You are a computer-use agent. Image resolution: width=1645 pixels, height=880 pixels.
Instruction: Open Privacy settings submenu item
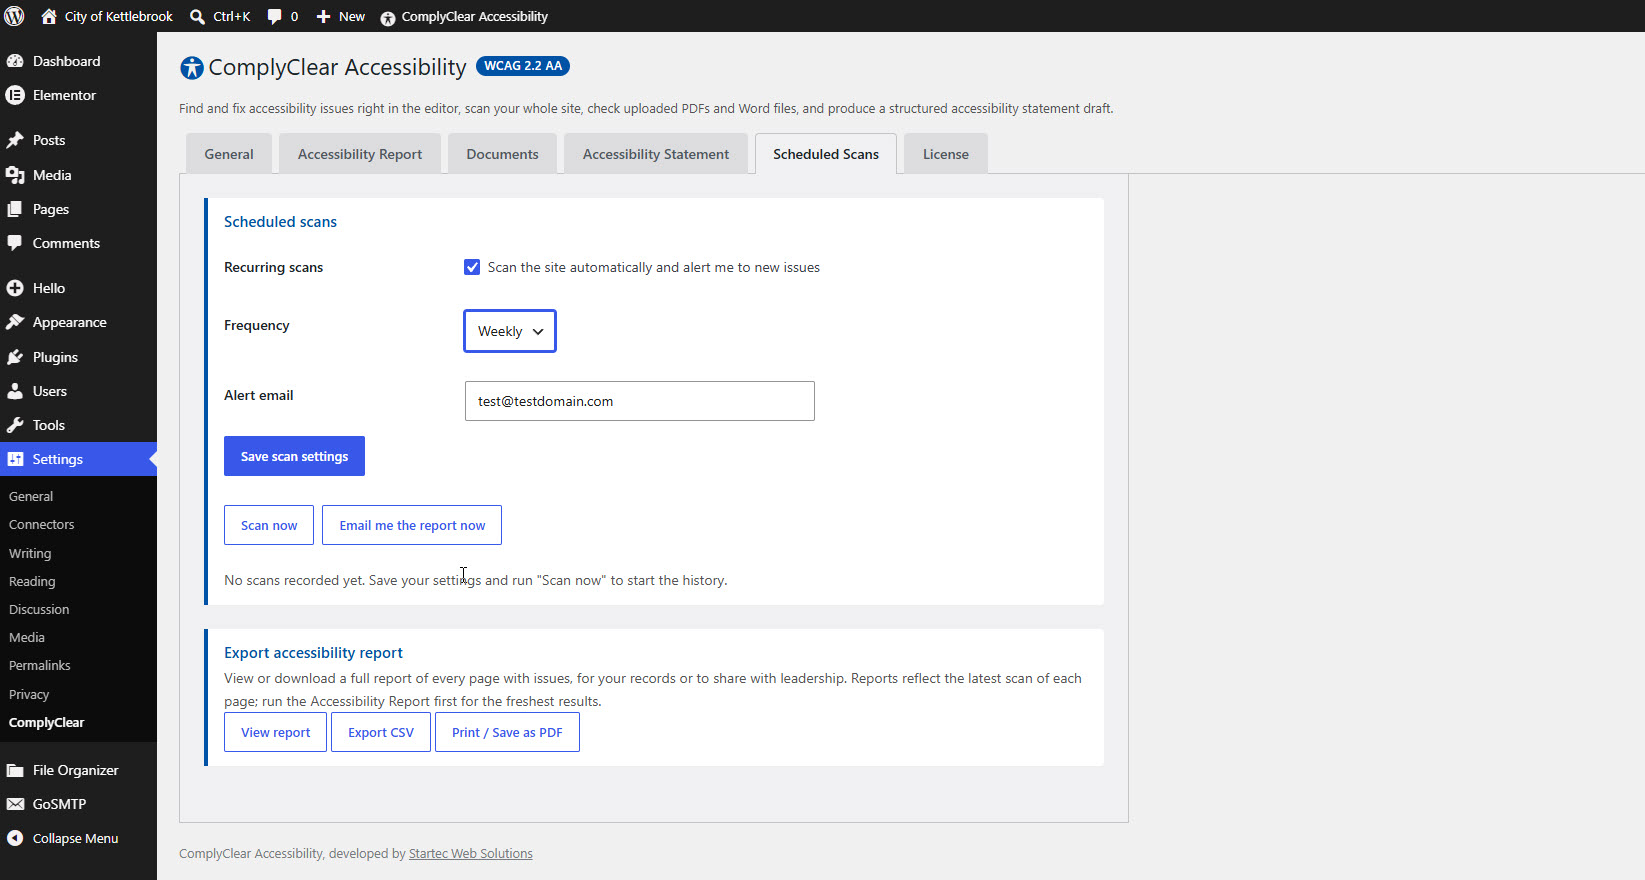(29, 694)
